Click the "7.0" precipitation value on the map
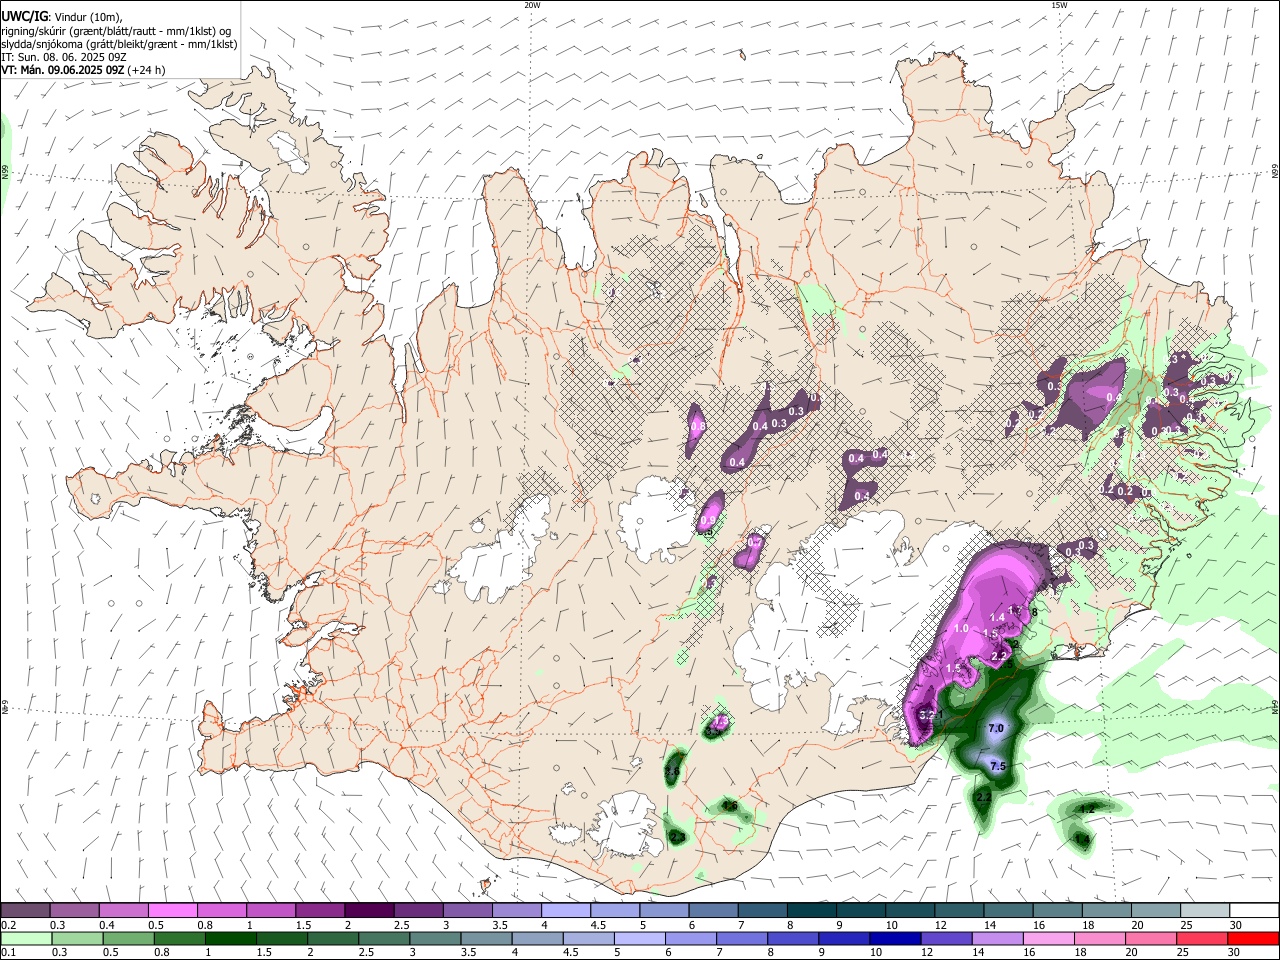The width and height of the screenshot is (1280, 960). [995, 729]
